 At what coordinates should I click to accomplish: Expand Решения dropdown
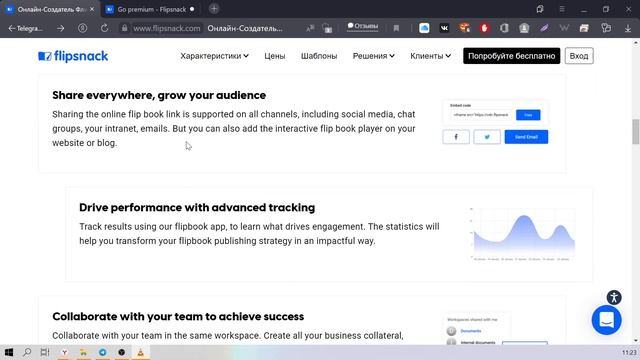(x=373, y=56)
